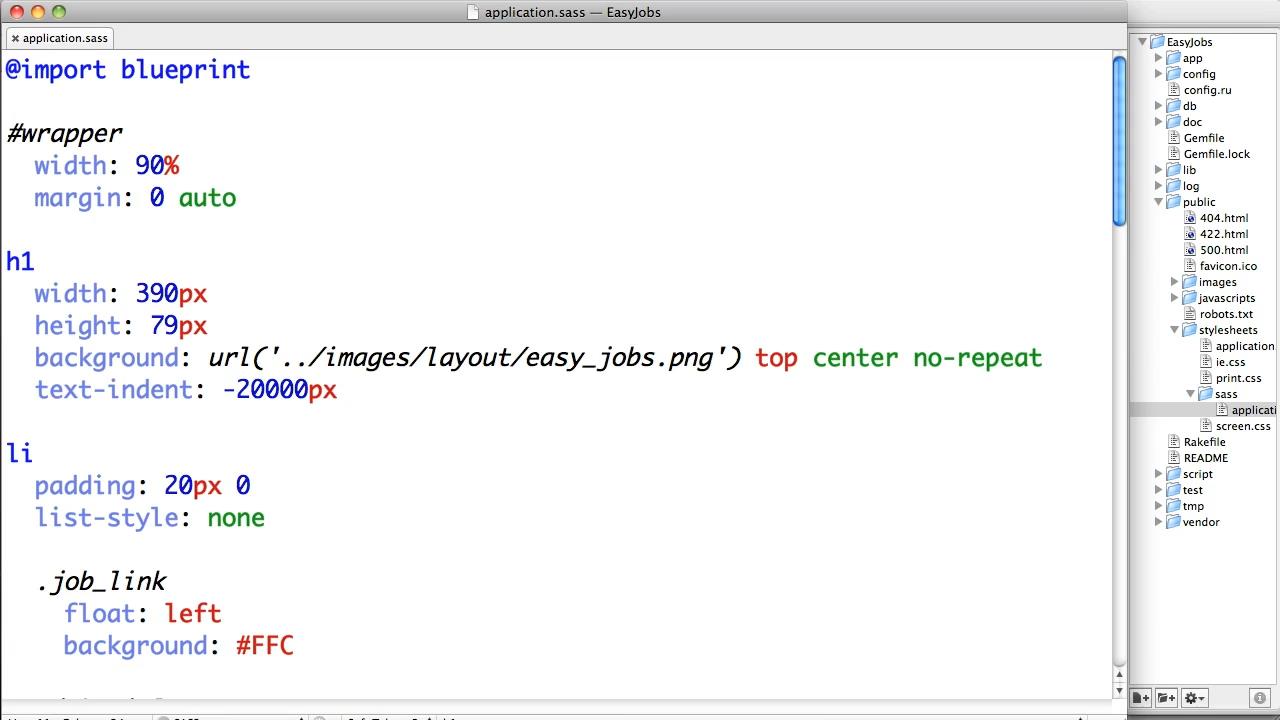Click the '.job_link' selector
Screen dimensions: 1280x720
101,582
